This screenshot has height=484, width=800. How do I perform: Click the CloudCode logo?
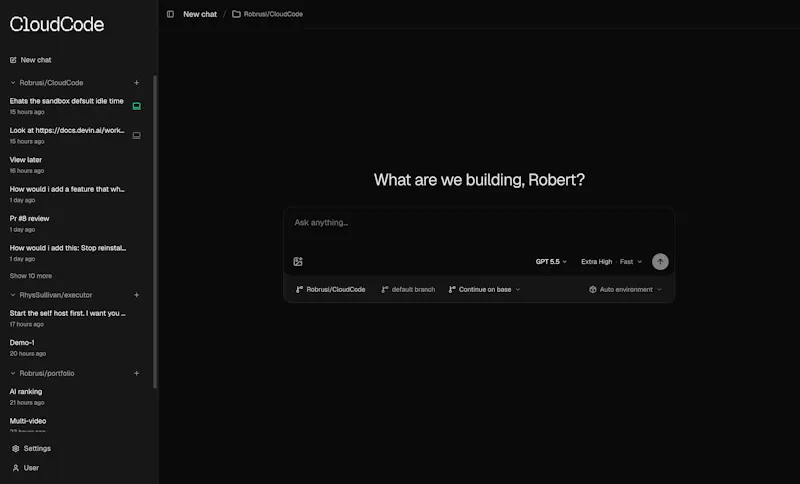57,24
